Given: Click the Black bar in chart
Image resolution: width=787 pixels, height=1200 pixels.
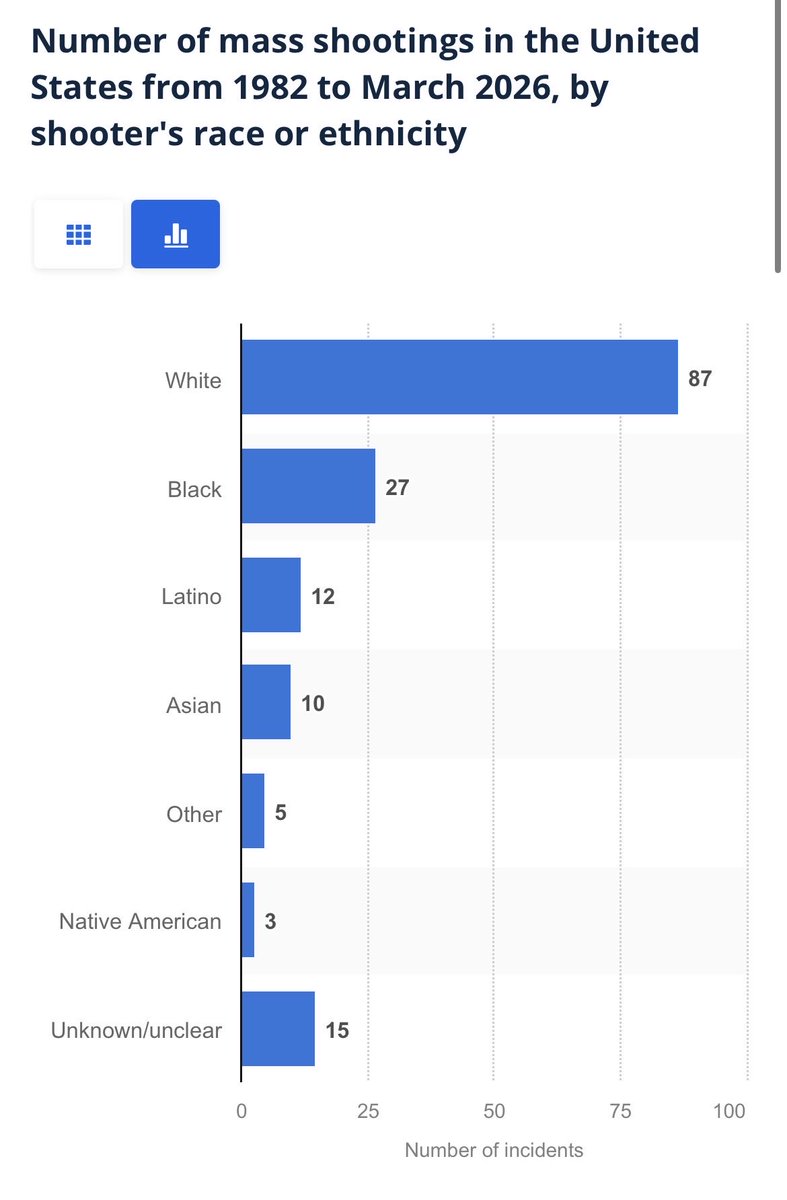Looking at the screenshot, I should point(308,486).
